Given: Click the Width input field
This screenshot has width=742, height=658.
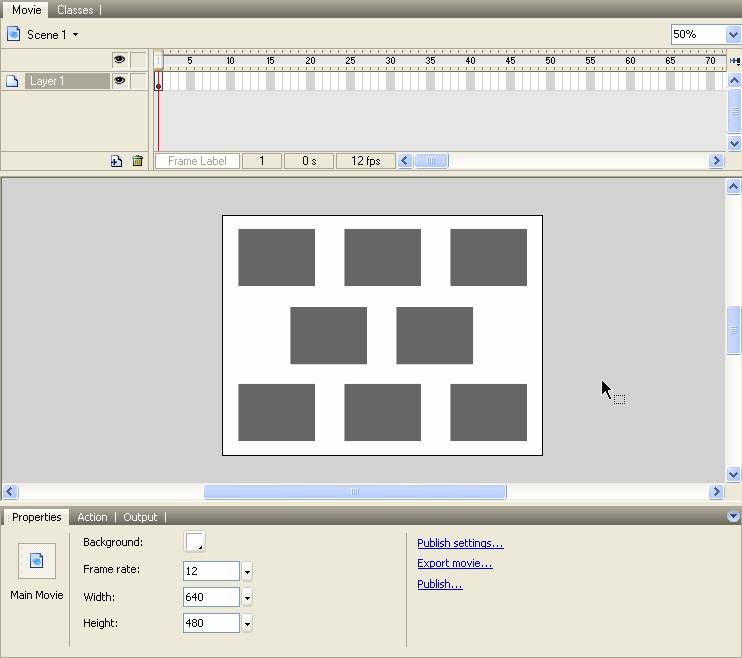Looking at the screenshot, I should [x=211, y=597].
